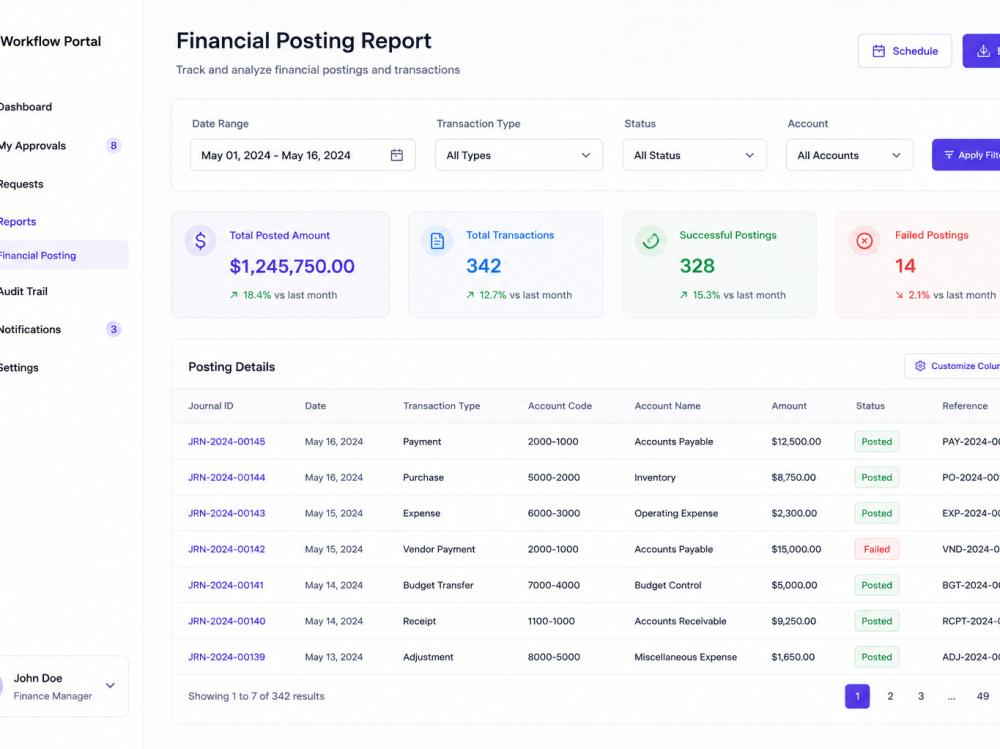Click the $15,000.00 amount cell

(x=797, y=549)
